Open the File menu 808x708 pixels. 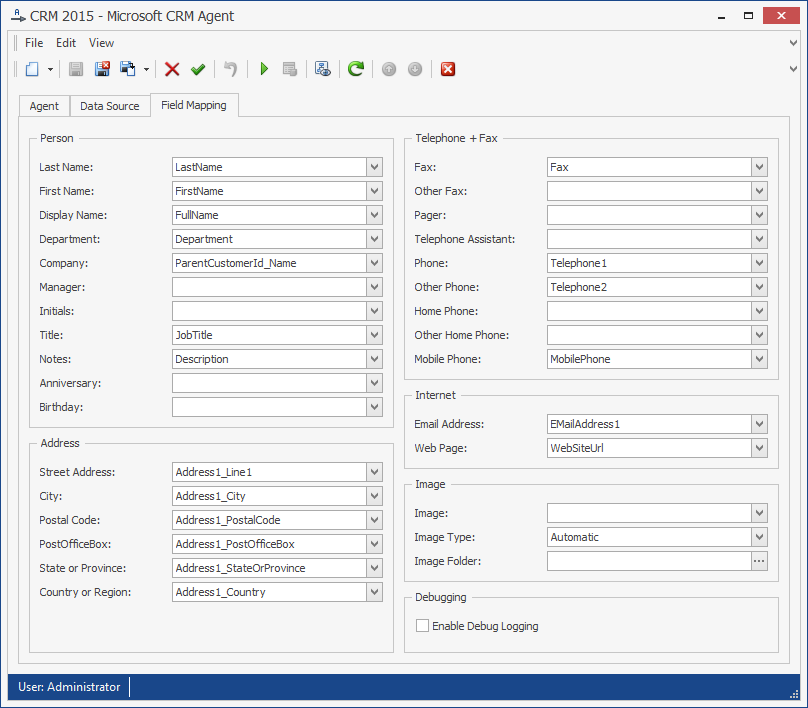pyautogui.click(x=34, y=43)
